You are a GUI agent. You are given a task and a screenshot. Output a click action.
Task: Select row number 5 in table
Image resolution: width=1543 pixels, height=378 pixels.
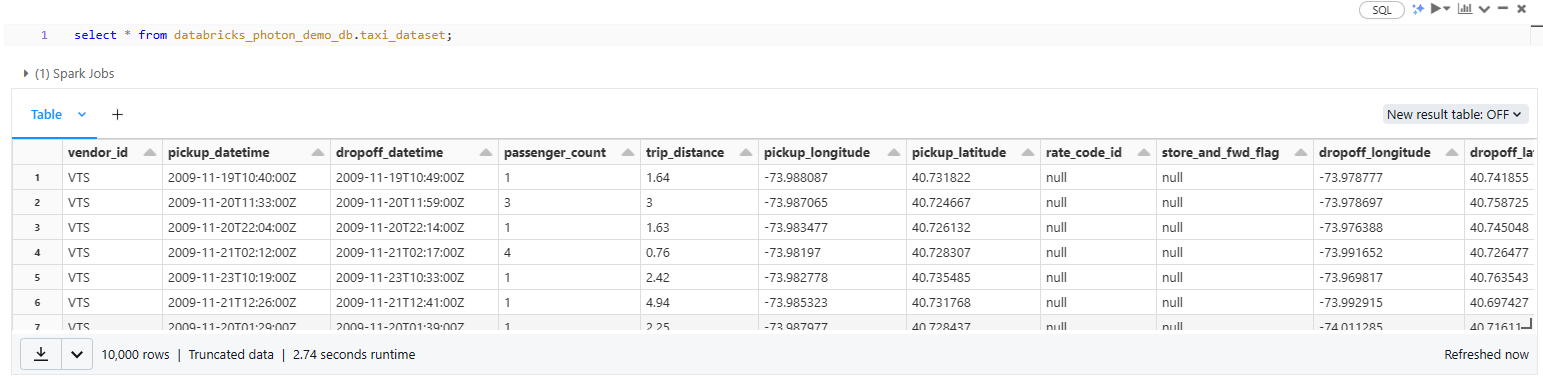click(37, 277)
